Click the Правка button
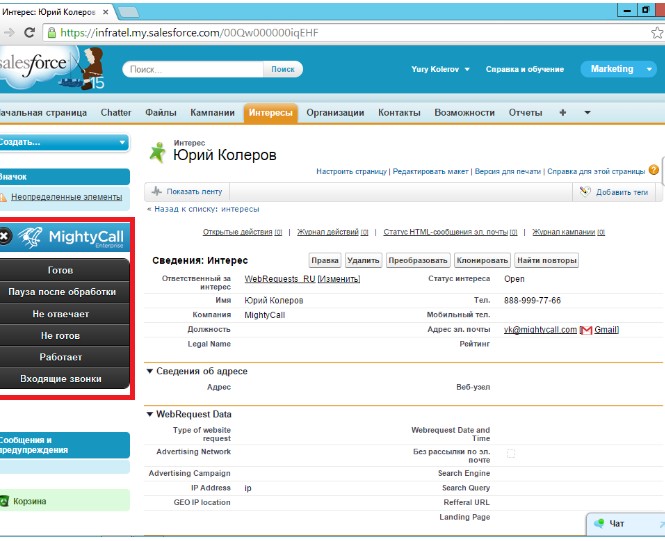Screen dimensions: 665x541 pyautogui.click(x=325, y=260)
